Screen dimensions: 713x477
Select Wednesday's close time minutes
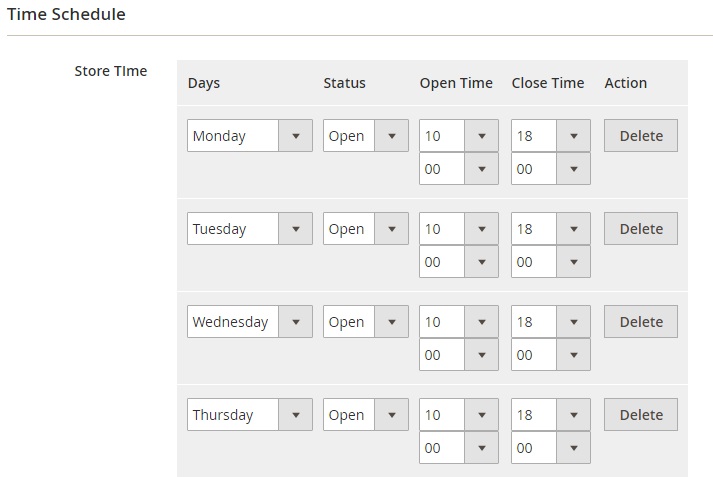[x=551, y=355]
